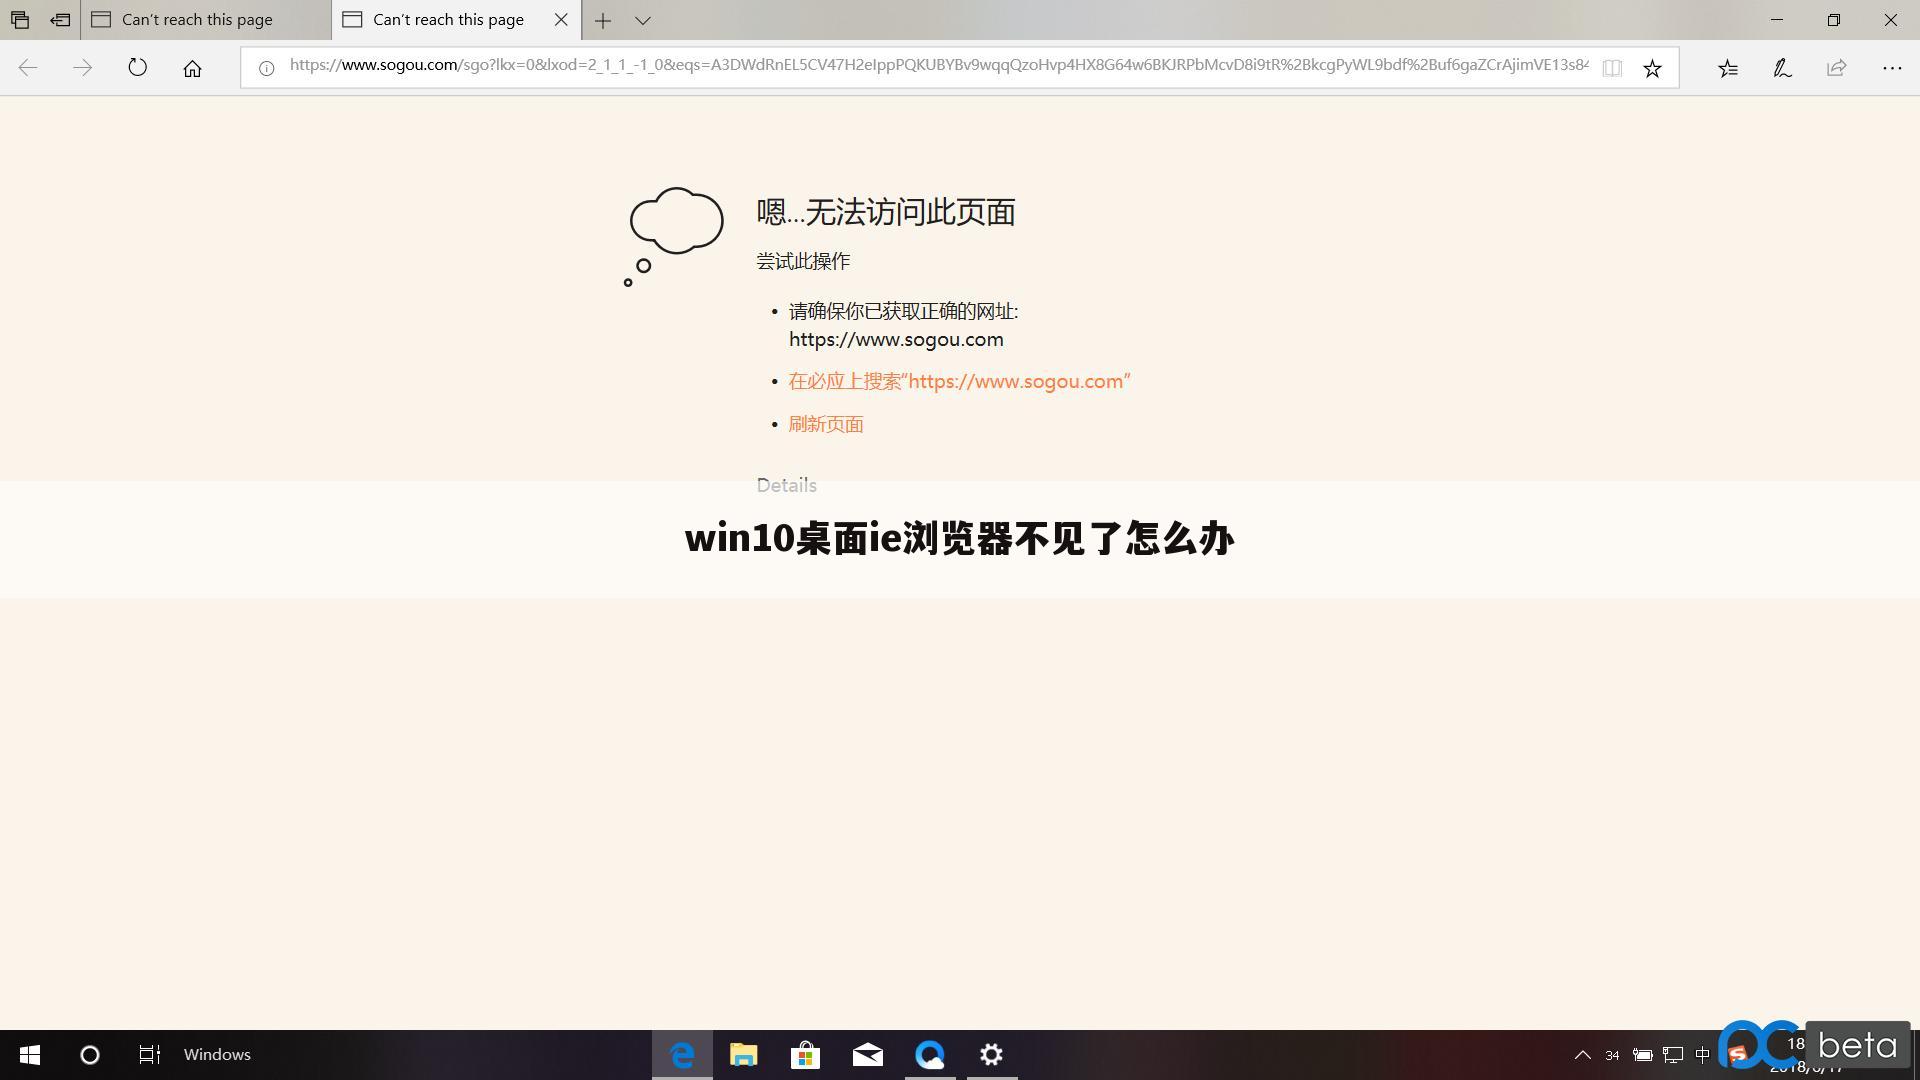Share this page icon
Image resolution: width=1920 pixels, height=1080 pixels.
1837,68
